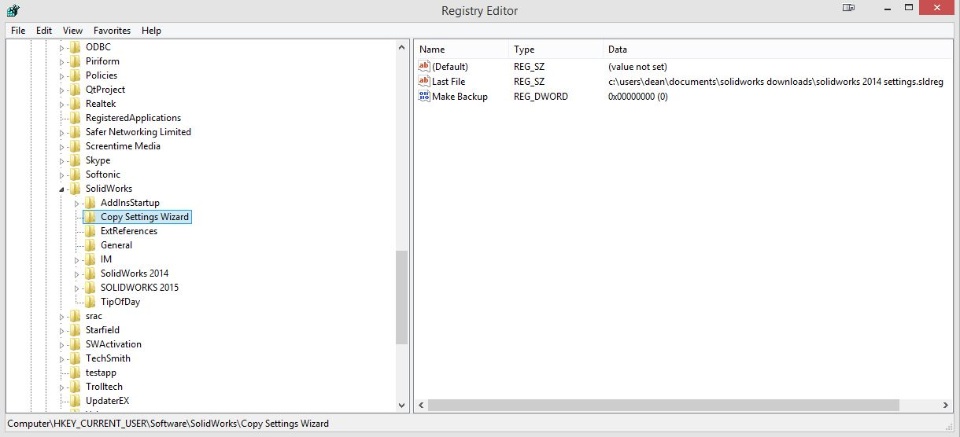Click the Skype folder icon

pyautogui.click(x=75, y=160)
